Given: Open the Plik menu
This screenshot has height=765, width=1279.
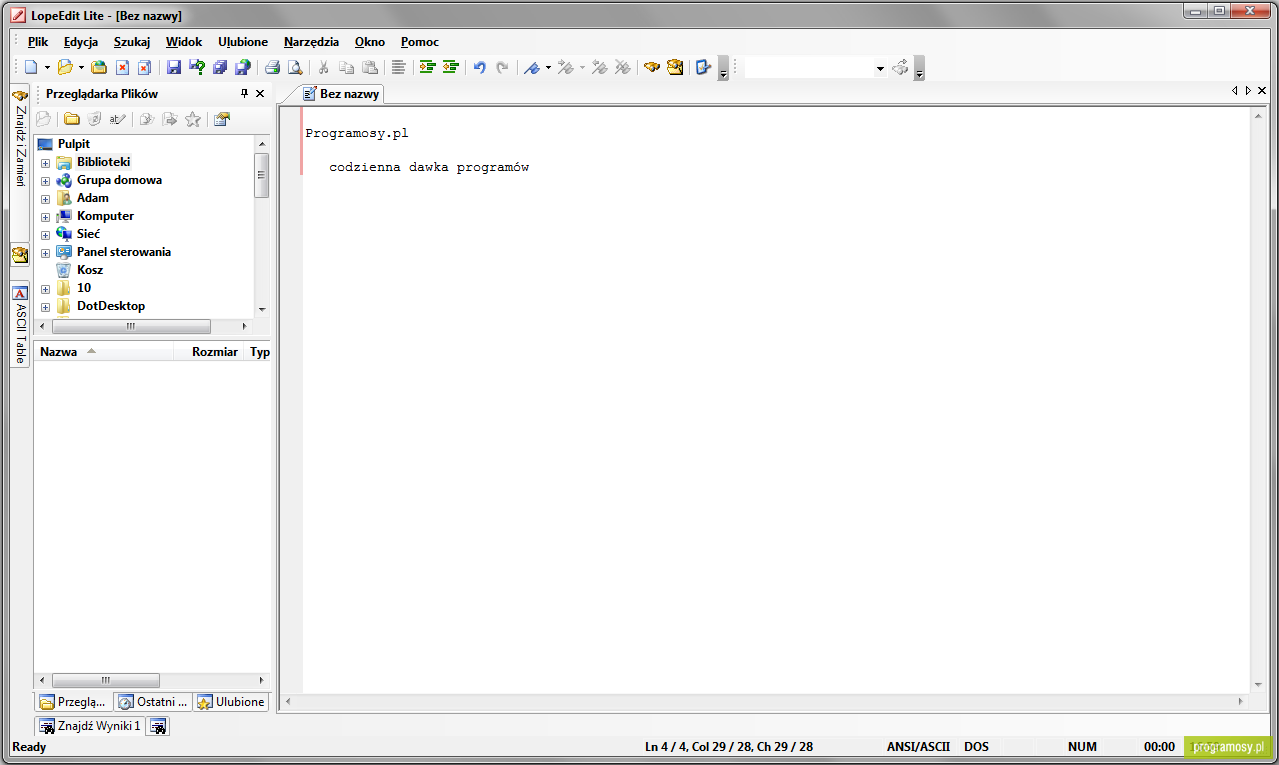Looking at the screenshot, I should pos(38,42).
